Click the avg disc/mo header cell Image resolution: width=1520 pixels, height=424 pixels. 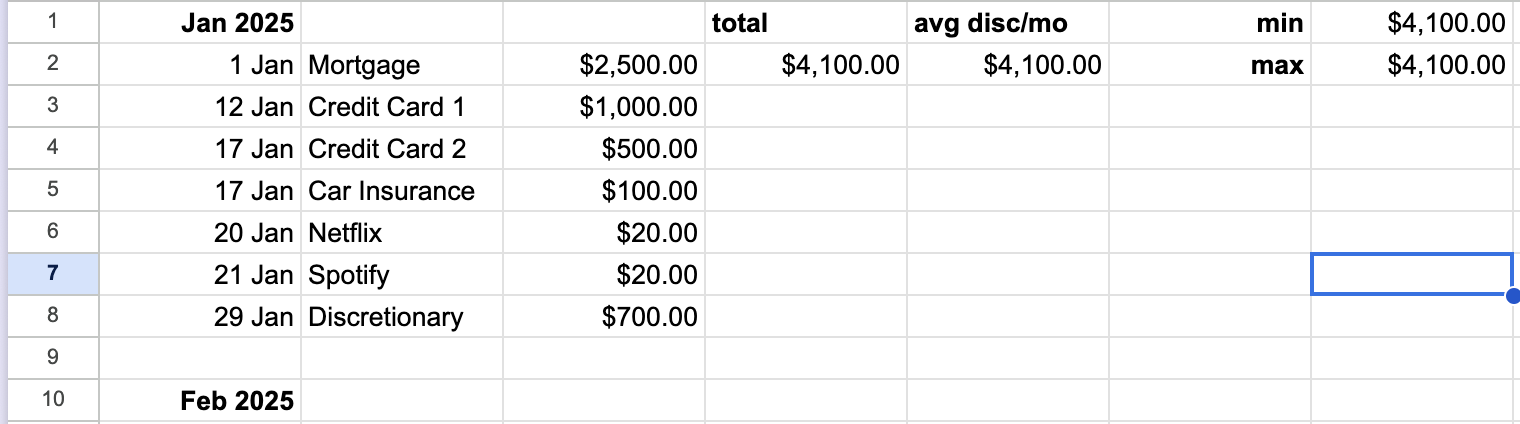tap(1008, 23)
